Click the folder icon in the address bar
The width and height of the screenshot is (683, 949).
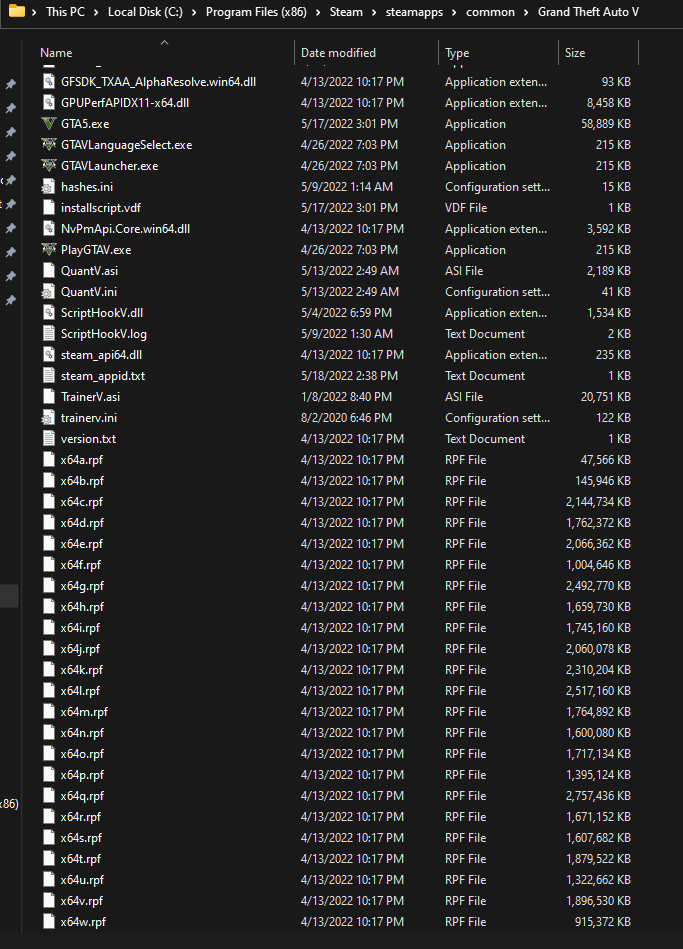[x=17, y=11]
